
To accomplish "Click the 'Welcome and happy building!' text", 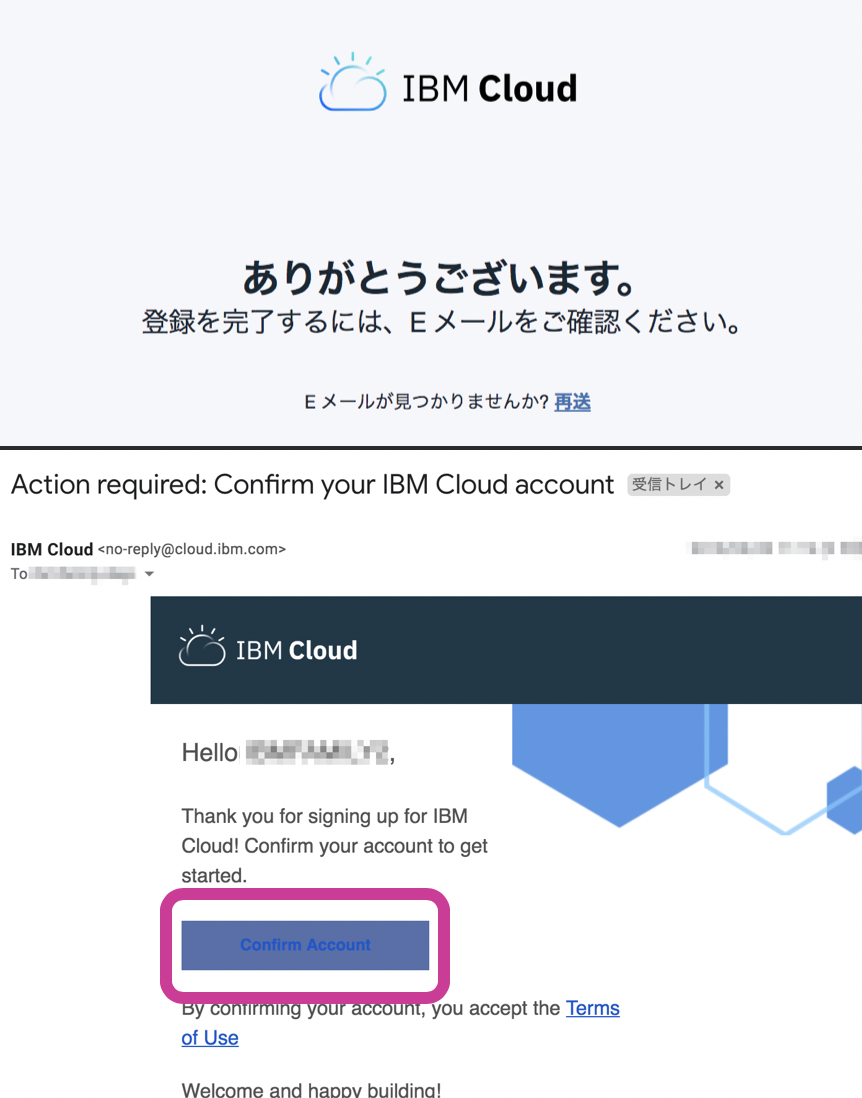I will (x=312, y=1090).
